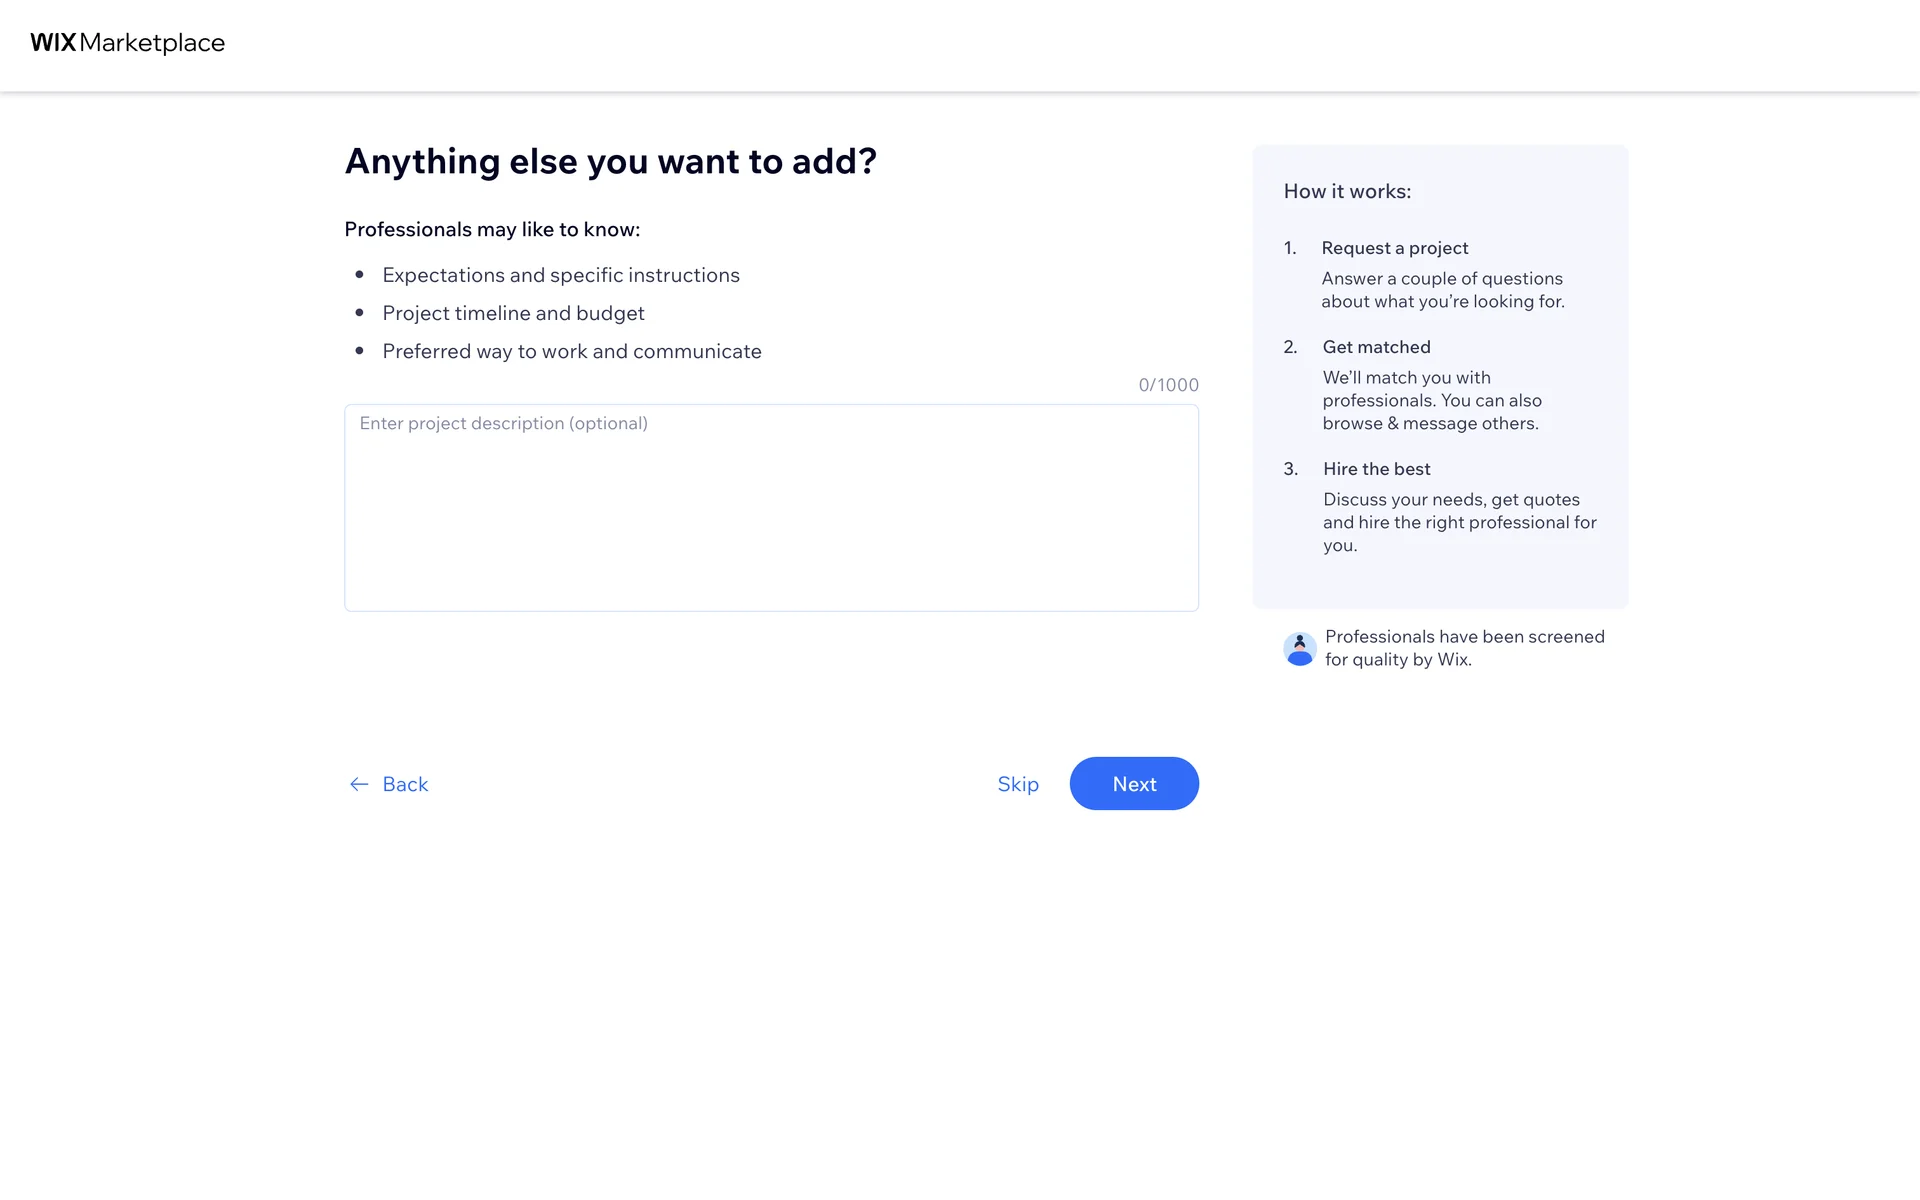Click the Wix Marketplace logo
Screen dimensions: 1920x1200
pos(127,43)
